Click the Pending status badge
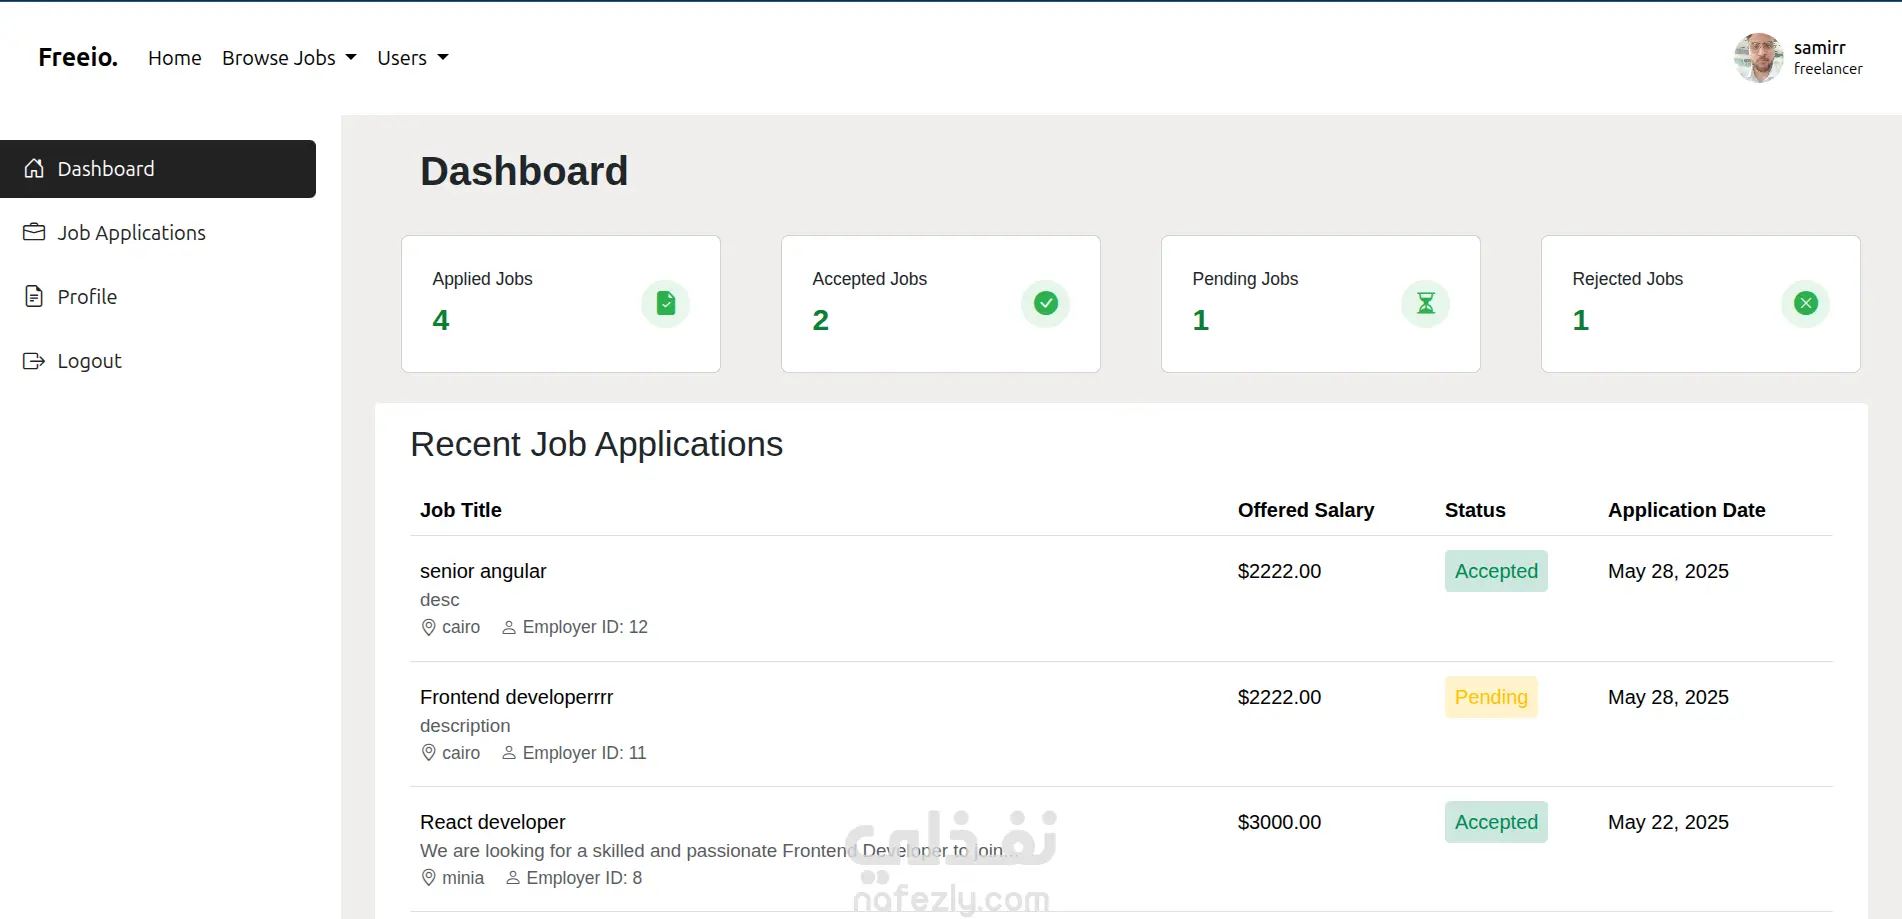This screenshot has width=1902, height=919. tap(1491, 697)
